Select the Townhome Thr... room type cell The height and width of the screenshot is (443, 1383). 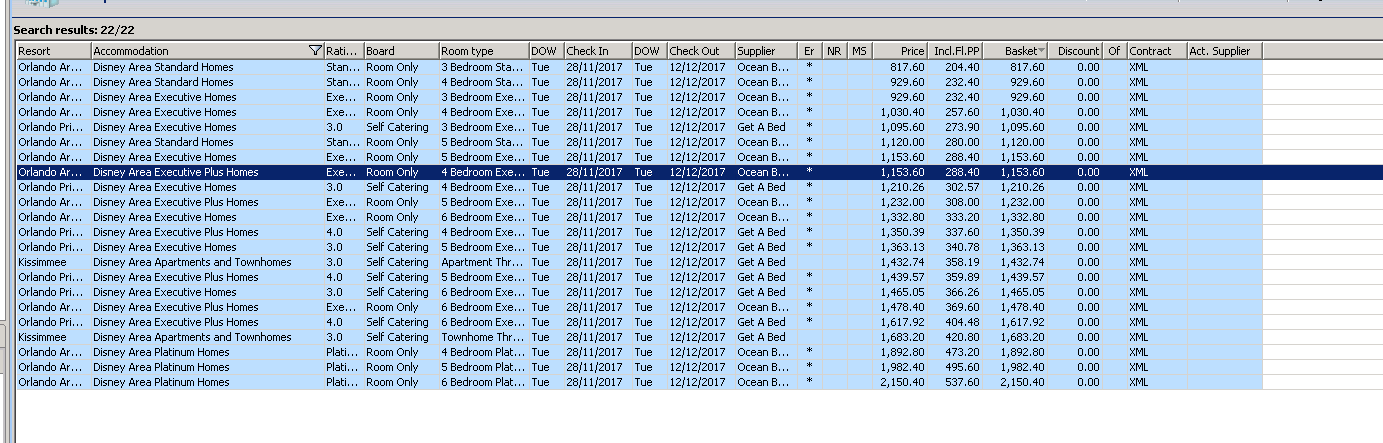[484, 337]
